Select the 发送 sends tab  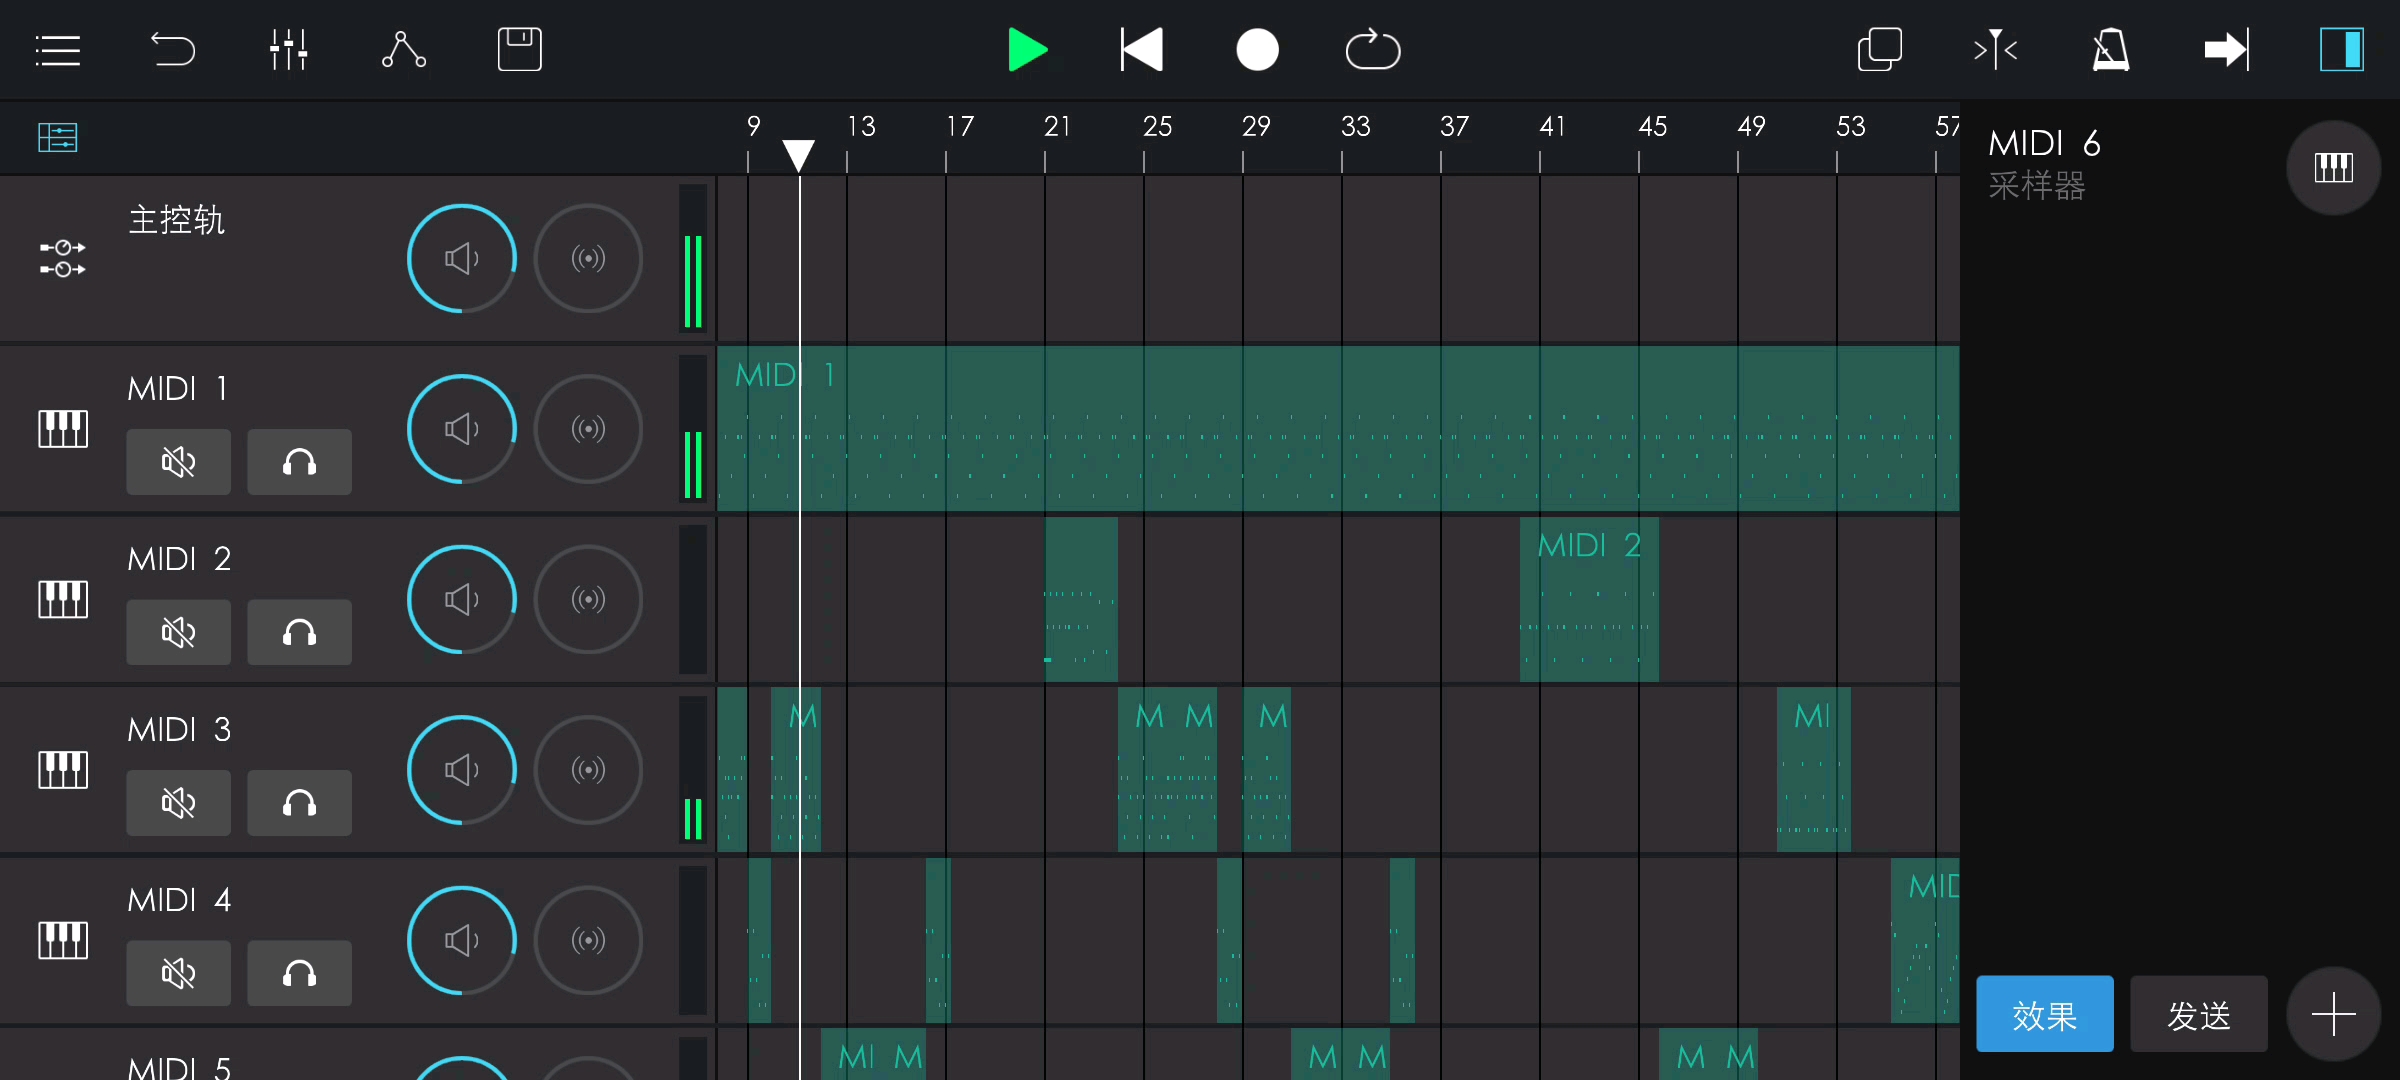pos(2199,1014)
